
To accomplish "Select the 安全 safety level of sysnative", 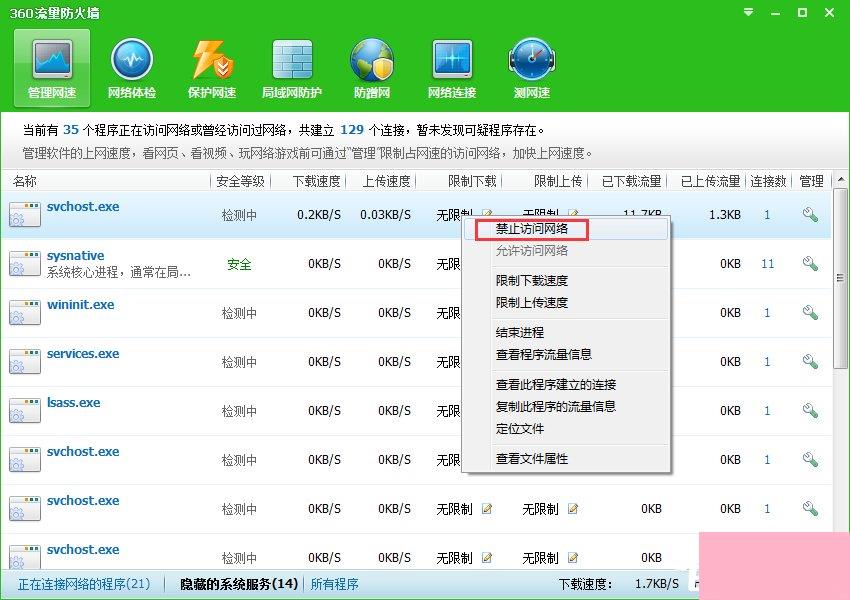I will tap(239, 264).
